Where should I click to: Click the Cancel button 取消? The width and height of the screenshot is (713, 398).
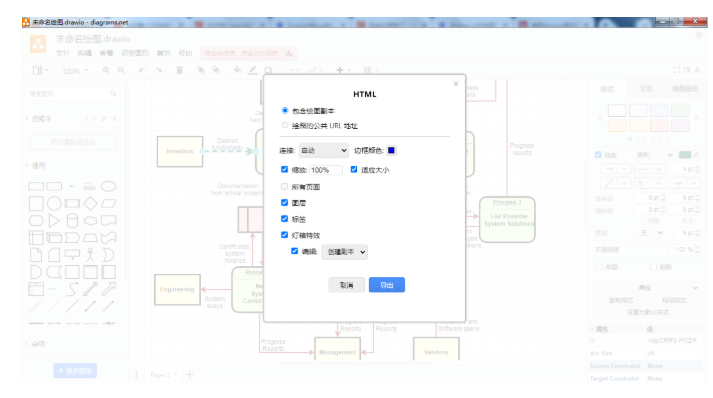346,285
